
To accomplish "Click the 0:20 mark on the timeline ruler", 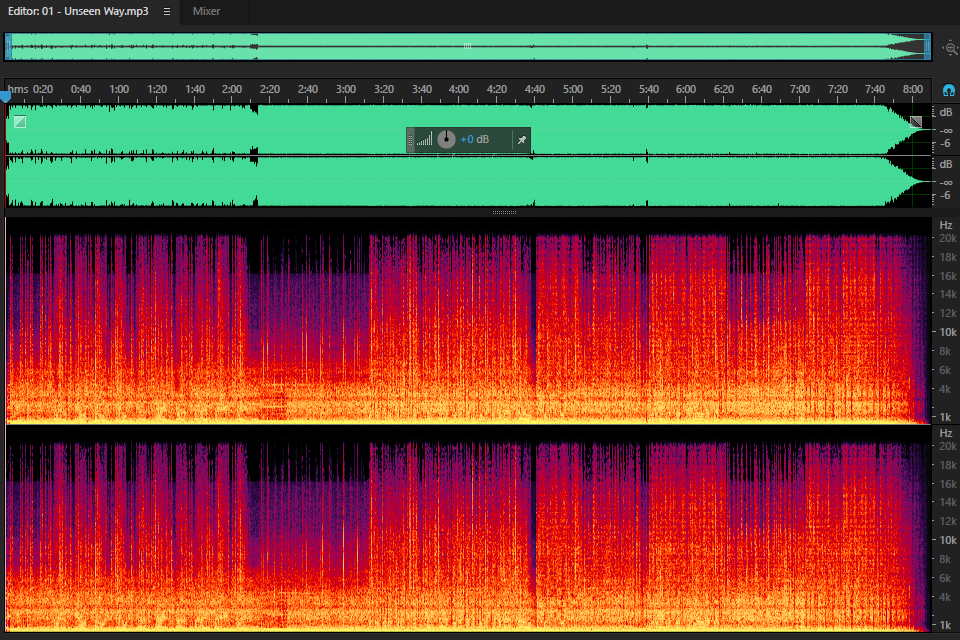I will 43,89.
